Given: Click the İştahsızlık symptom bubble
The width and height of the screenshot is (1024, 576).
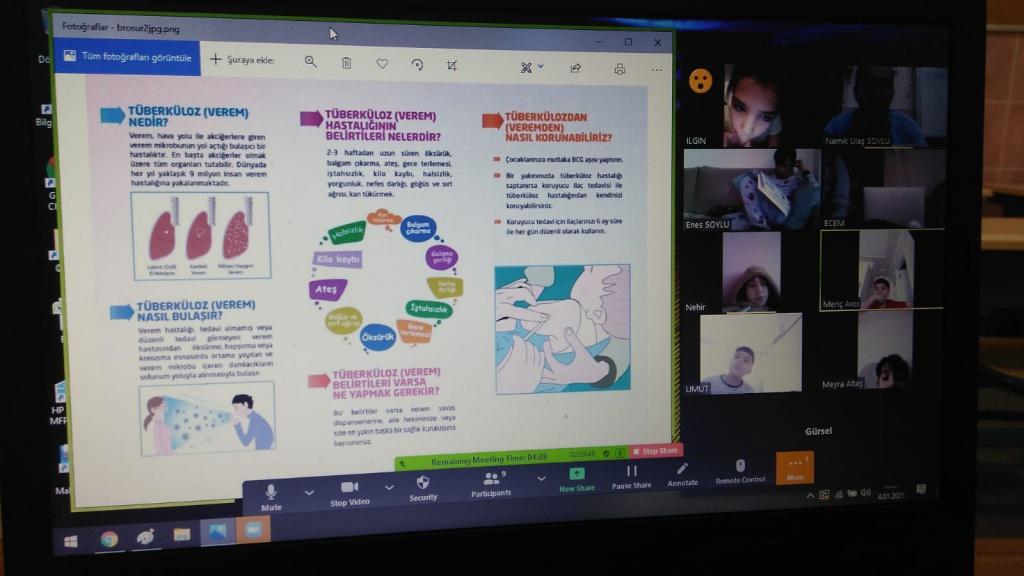Looking at the screenshot, I should pyautogui.click(x=428, y=308).
